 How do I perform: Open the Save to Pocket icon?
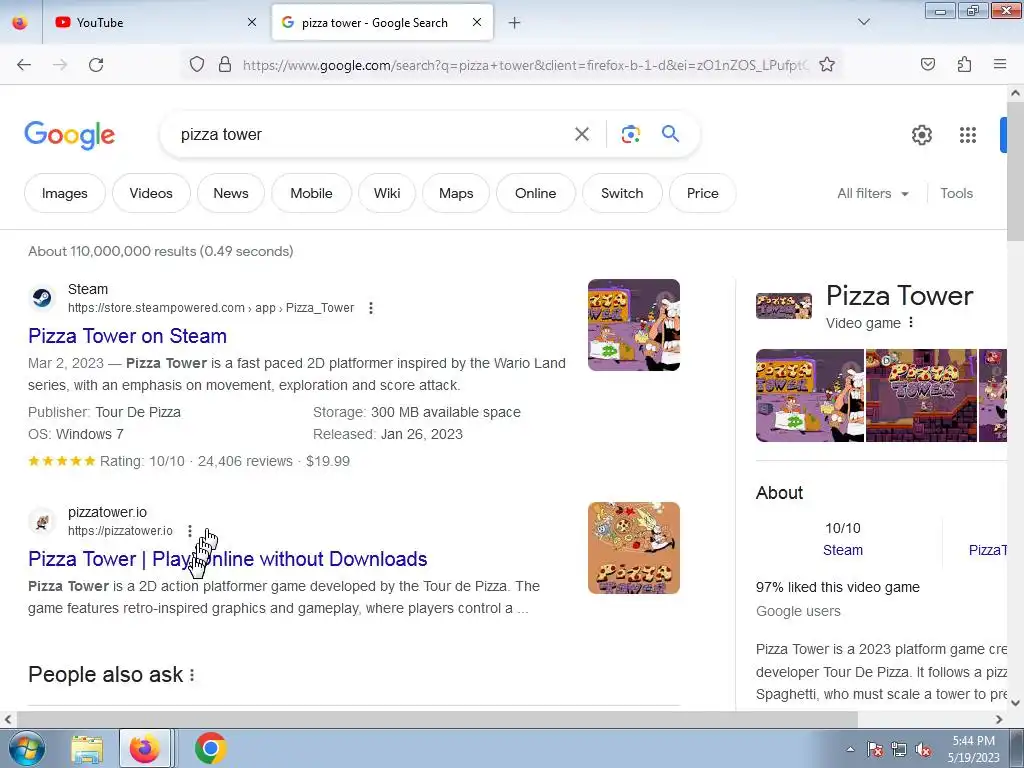coord(927,64)
